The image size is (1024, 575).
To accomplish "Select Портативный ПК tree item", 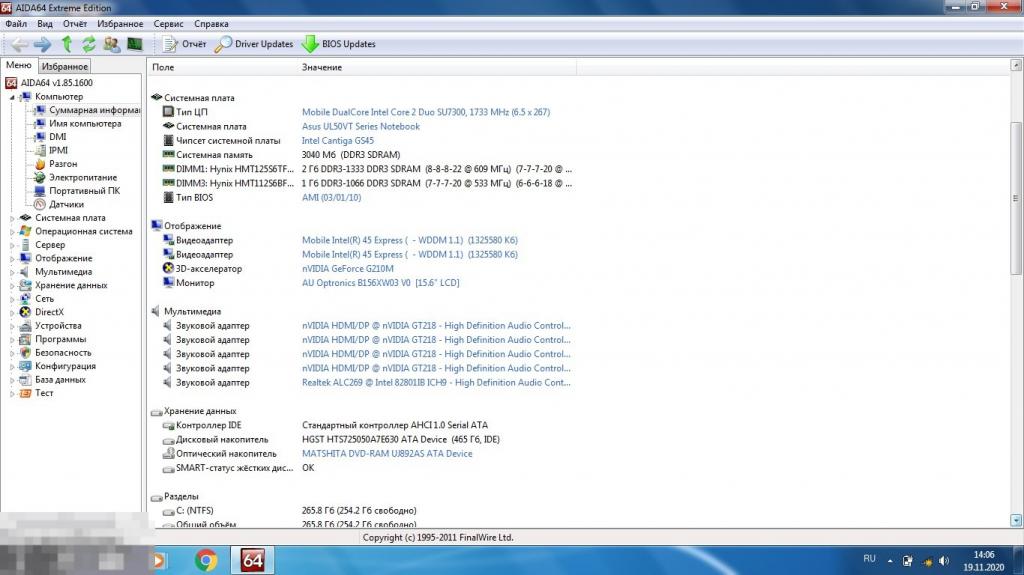I will click(x=84, y=191).
